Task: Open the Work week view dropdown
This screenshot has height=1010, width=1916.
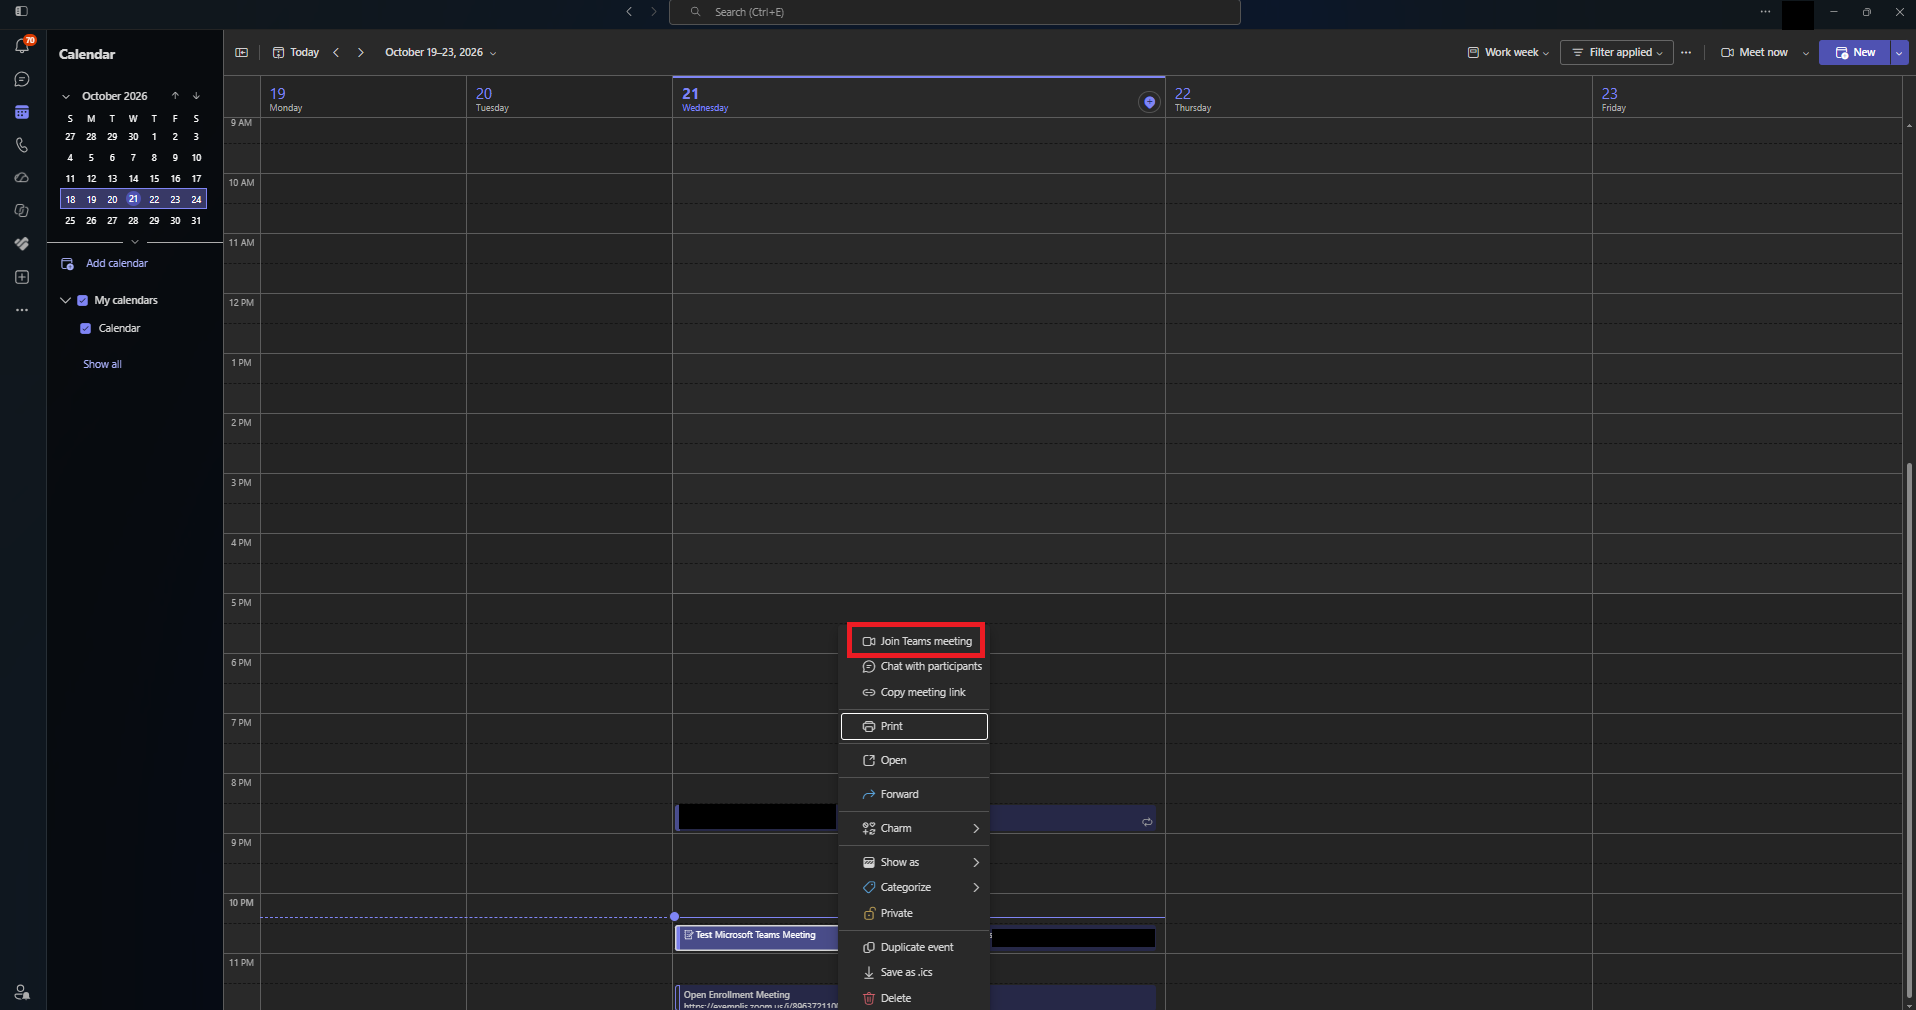Action: tap(1508, 53)
